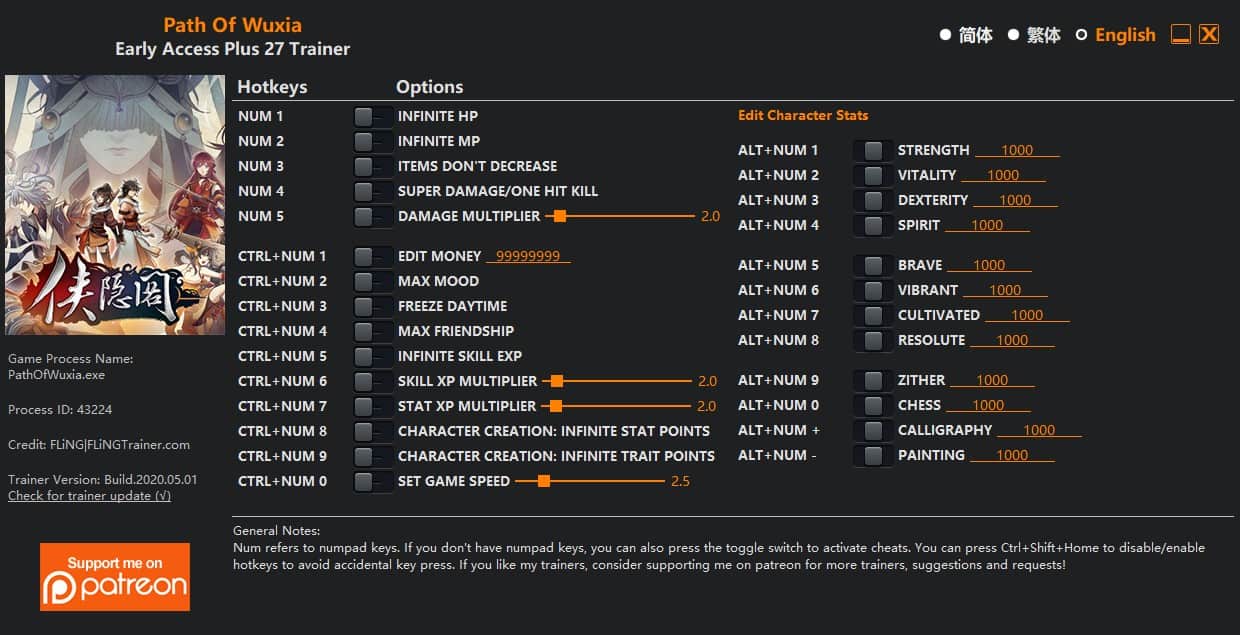
Task: Select the Simplified Chinese 简体 language option
Action: point(966,35)
